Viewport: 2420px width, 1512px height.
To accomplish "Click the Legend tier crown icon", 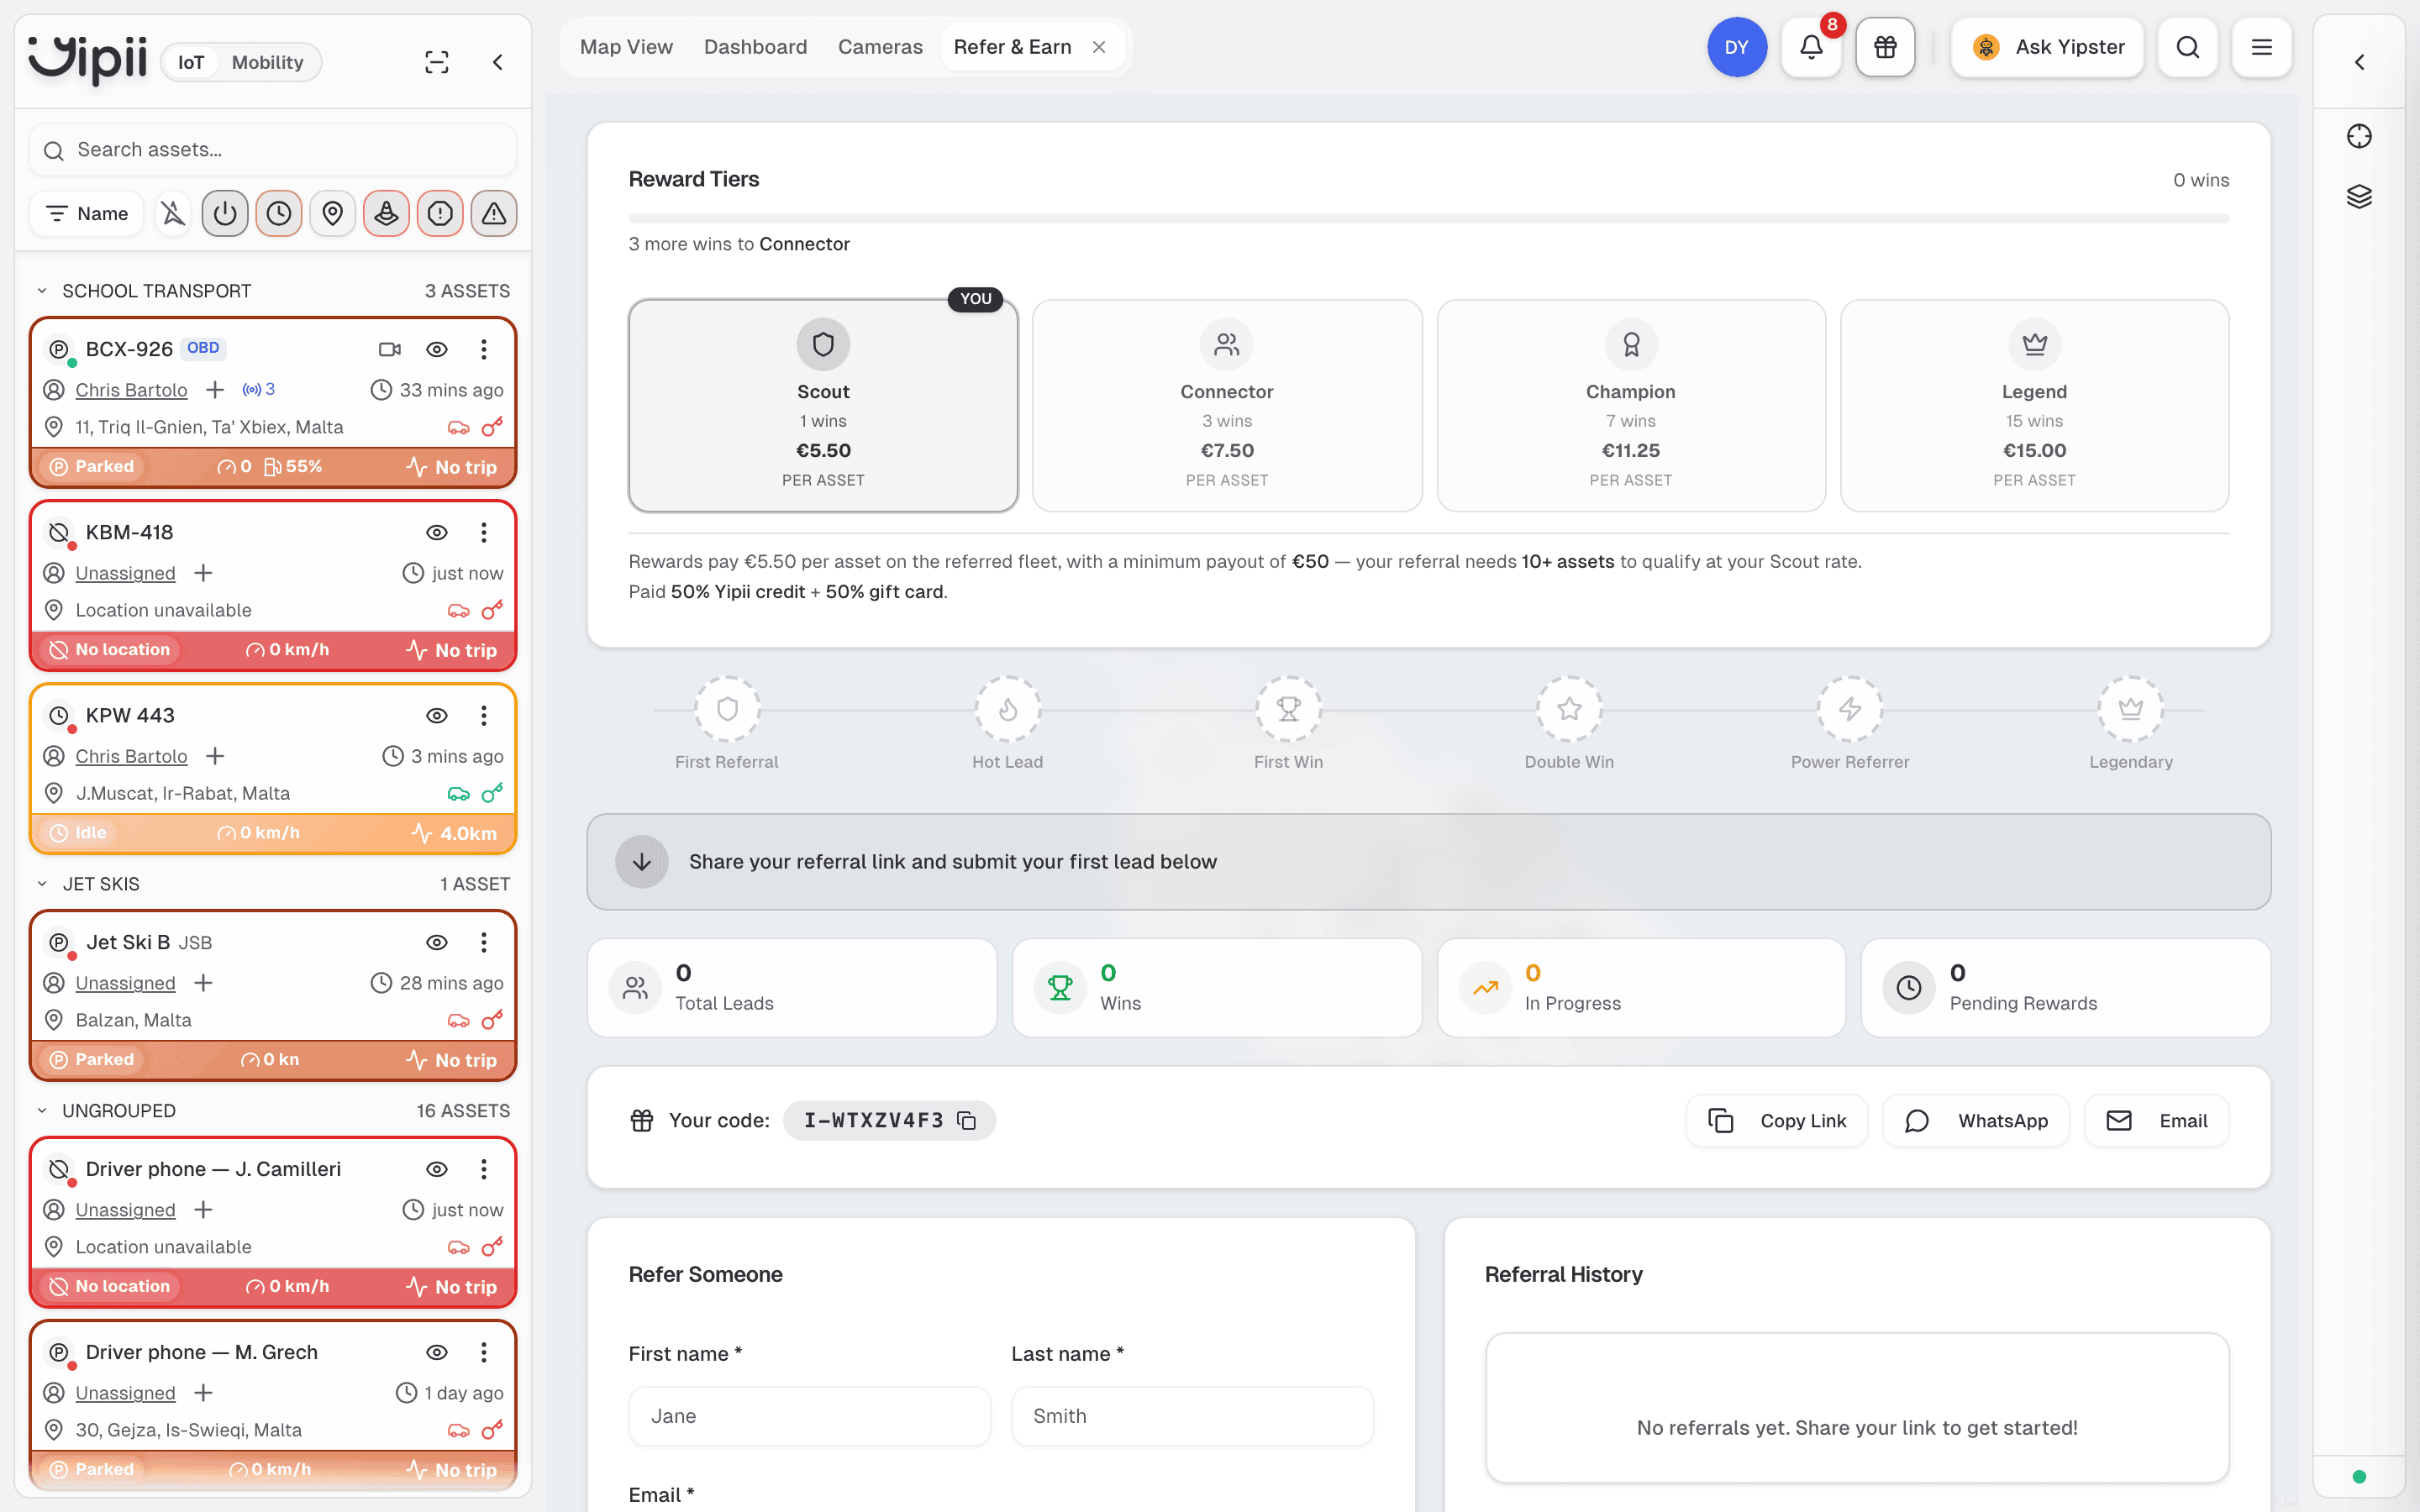I will pos(2034,344).
